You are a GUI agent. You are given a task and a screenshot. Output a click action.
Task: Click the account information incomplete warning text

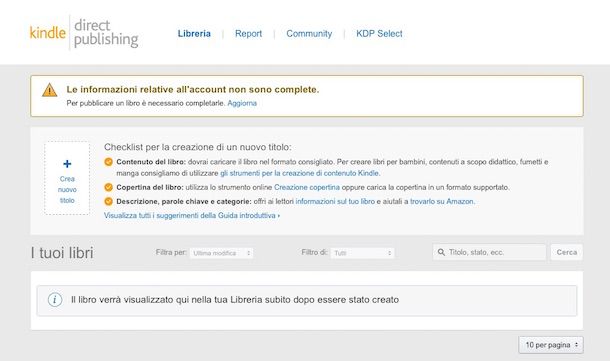(x=193, y=89)
